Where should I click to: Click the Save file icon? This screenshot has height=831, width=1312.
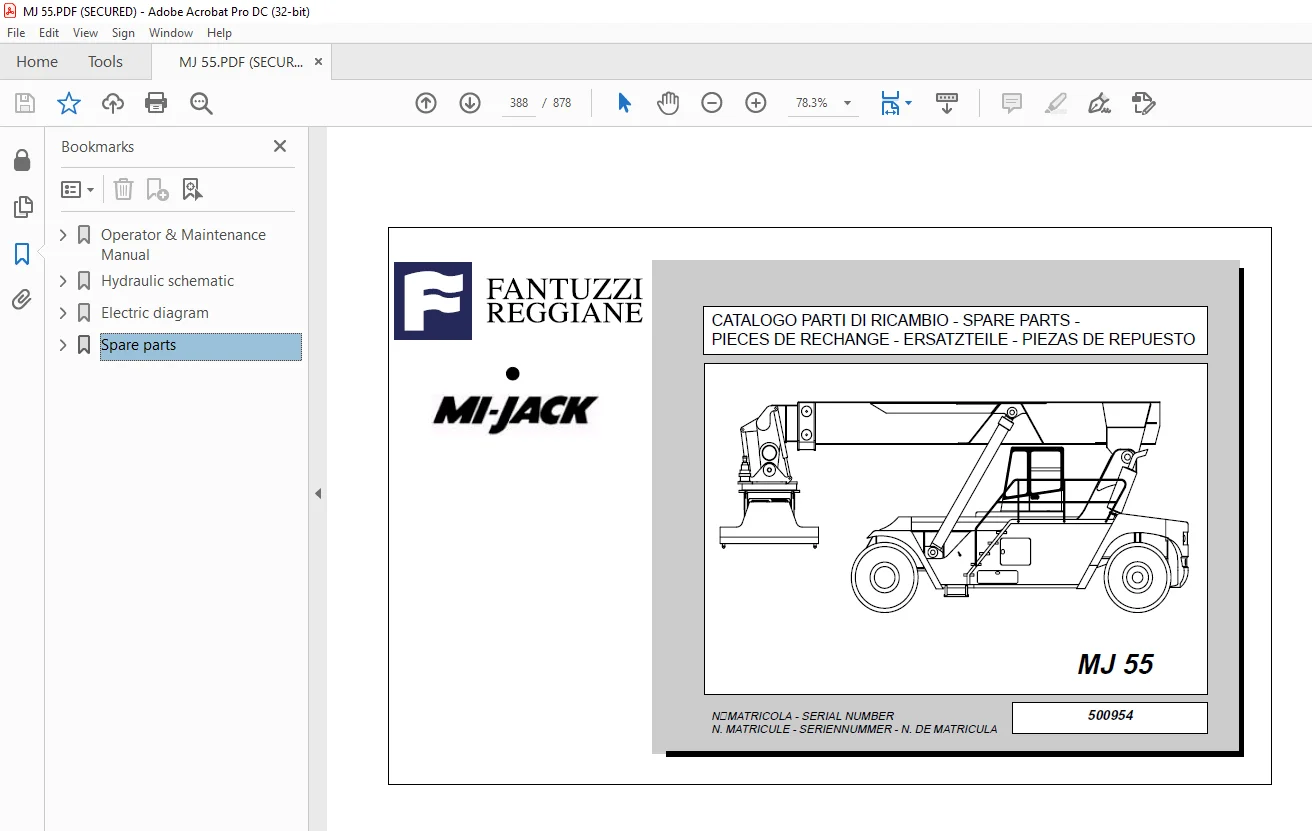(25, 103)
